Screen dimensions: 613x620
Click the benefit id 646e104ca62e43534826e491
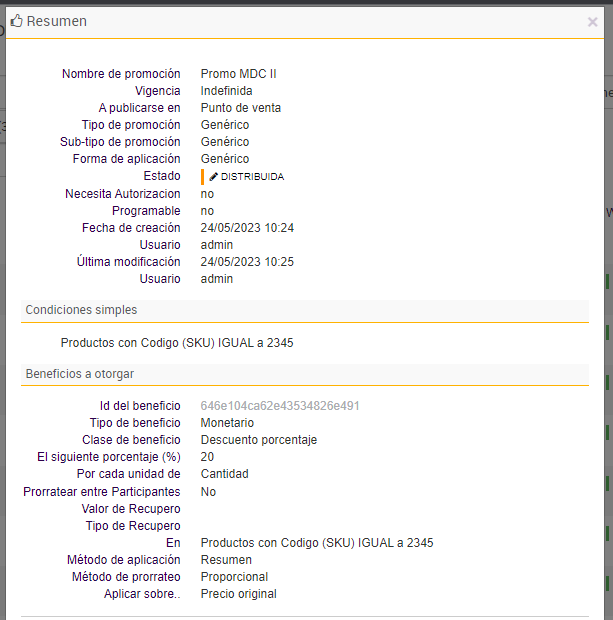(280, 406)
